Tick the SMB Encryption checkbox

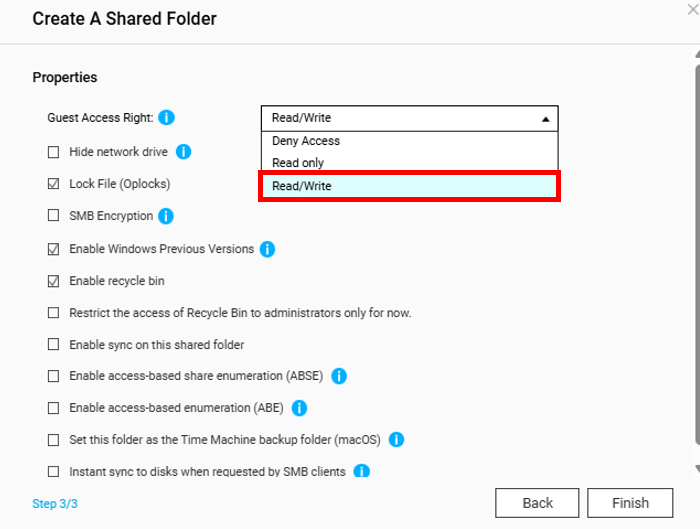[x=54, y=216]
